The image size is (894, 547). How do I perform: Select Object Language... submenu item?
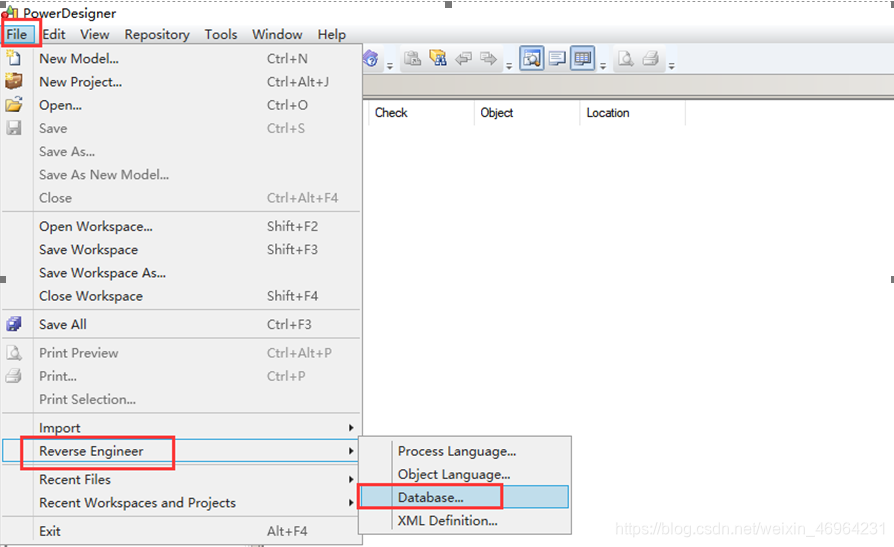[x=465, y=475]
